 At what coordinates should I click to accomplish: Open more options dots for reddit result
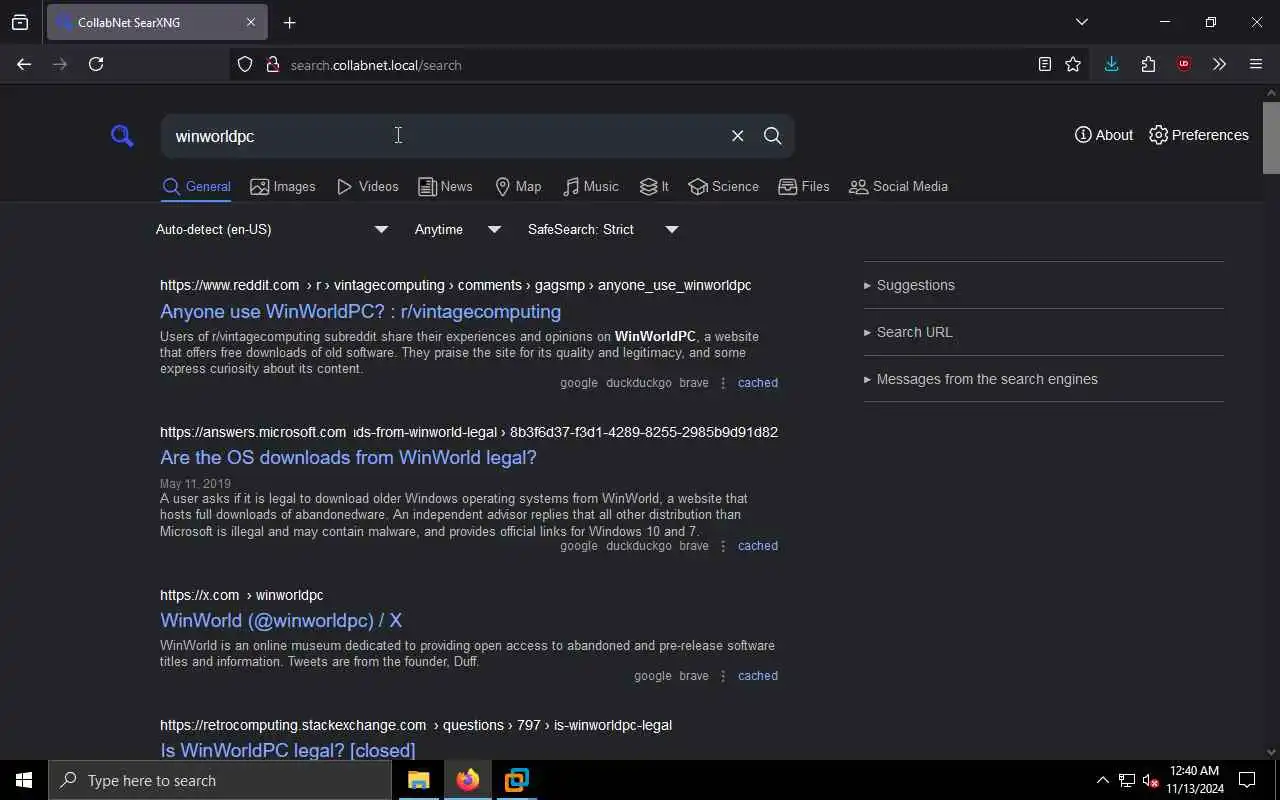click(723, 383)
